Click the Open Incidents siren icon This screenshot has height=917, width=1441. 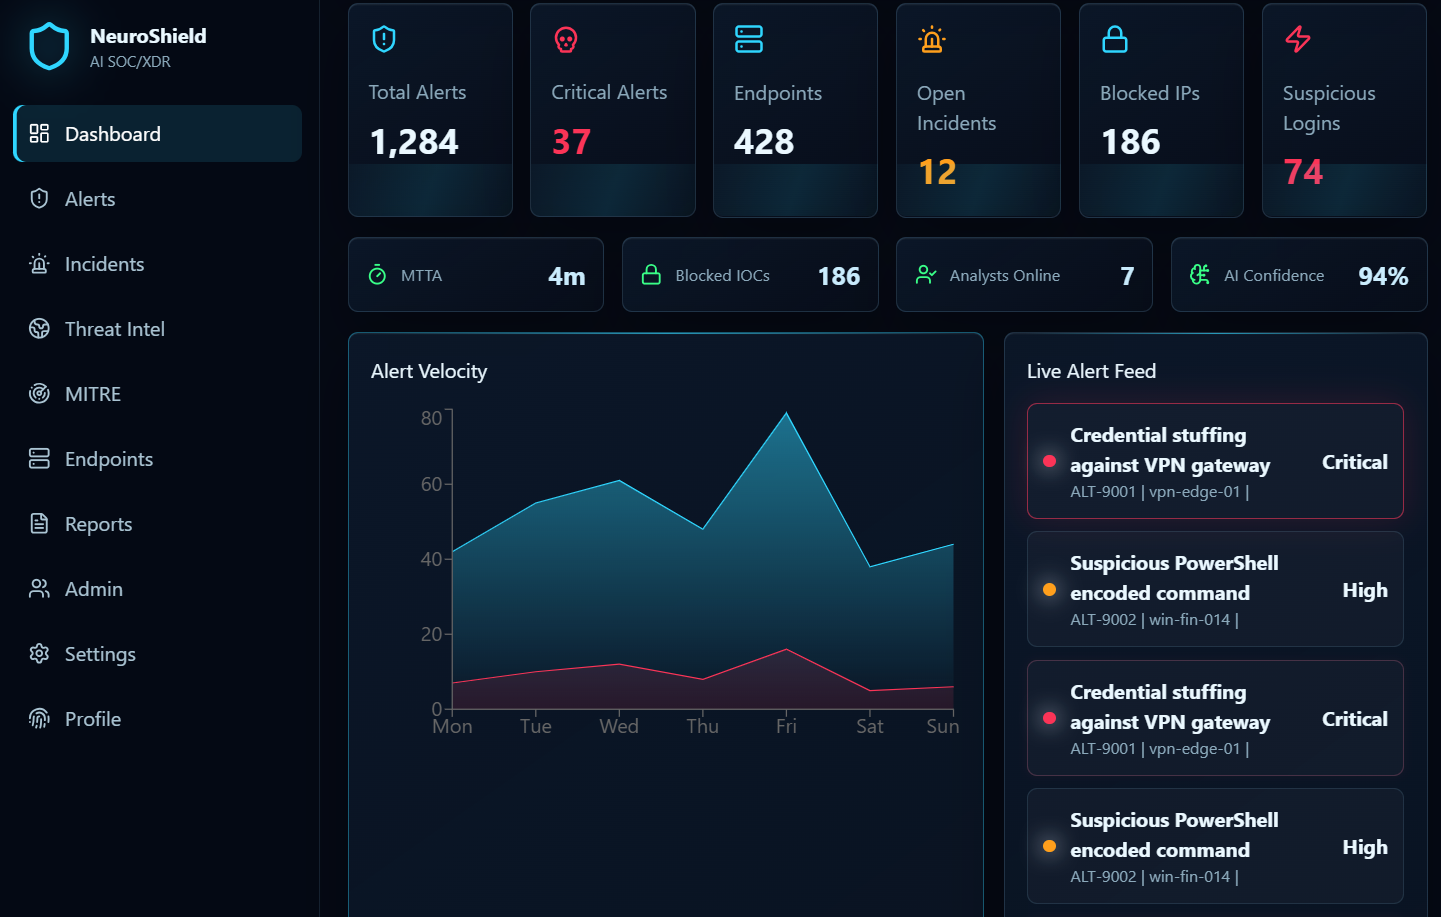click(932, 40)
